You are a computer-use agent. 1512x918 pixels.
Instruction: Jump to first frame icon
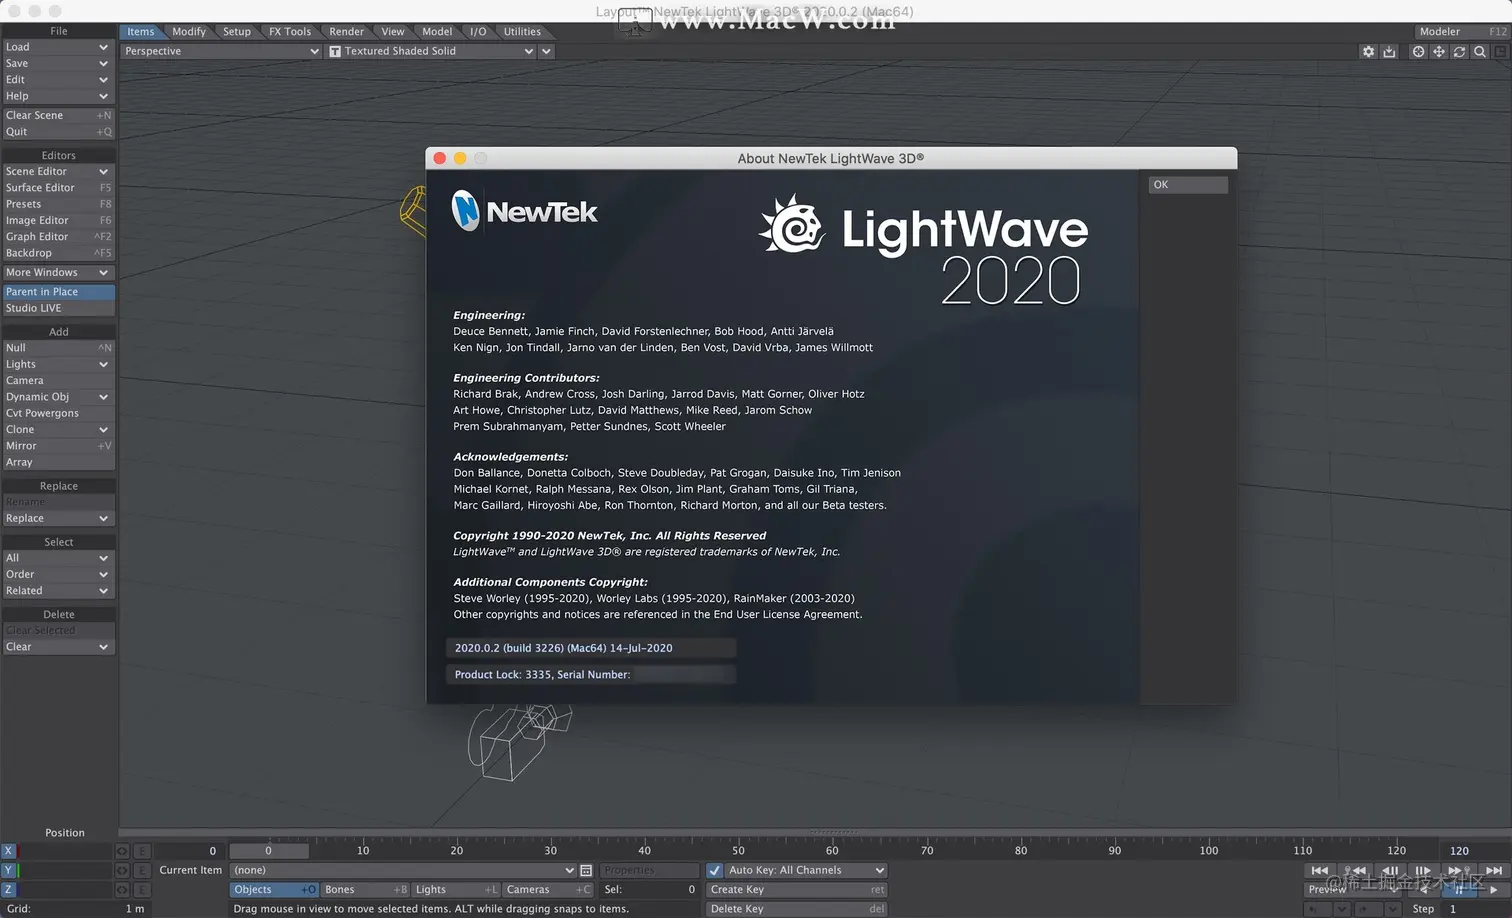tap(1320, 871)
